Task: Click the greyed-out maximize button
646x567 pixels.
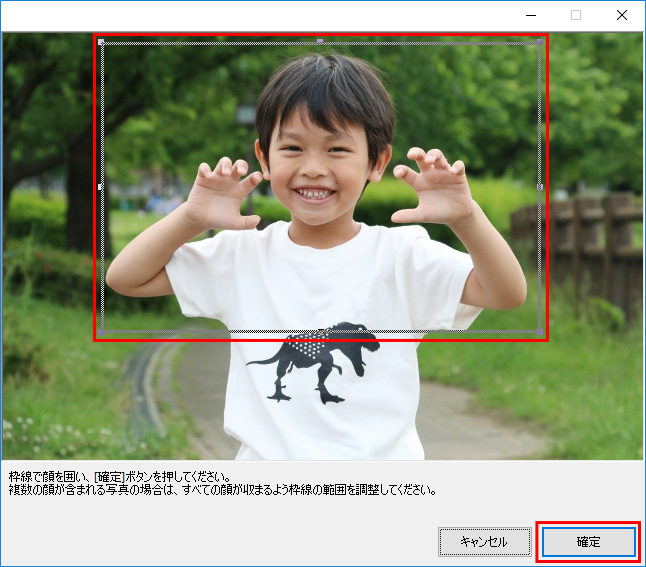Action: (x=576, y=15)
